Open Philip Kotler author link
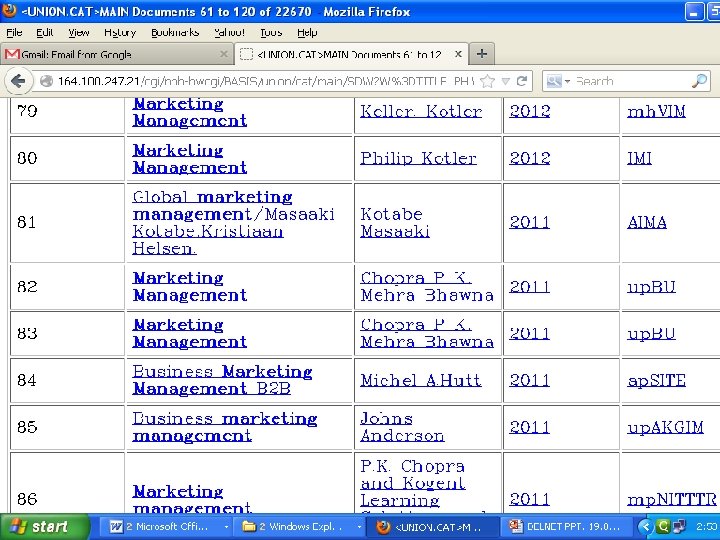Viewport: 720px width, 540px height. 418,158
